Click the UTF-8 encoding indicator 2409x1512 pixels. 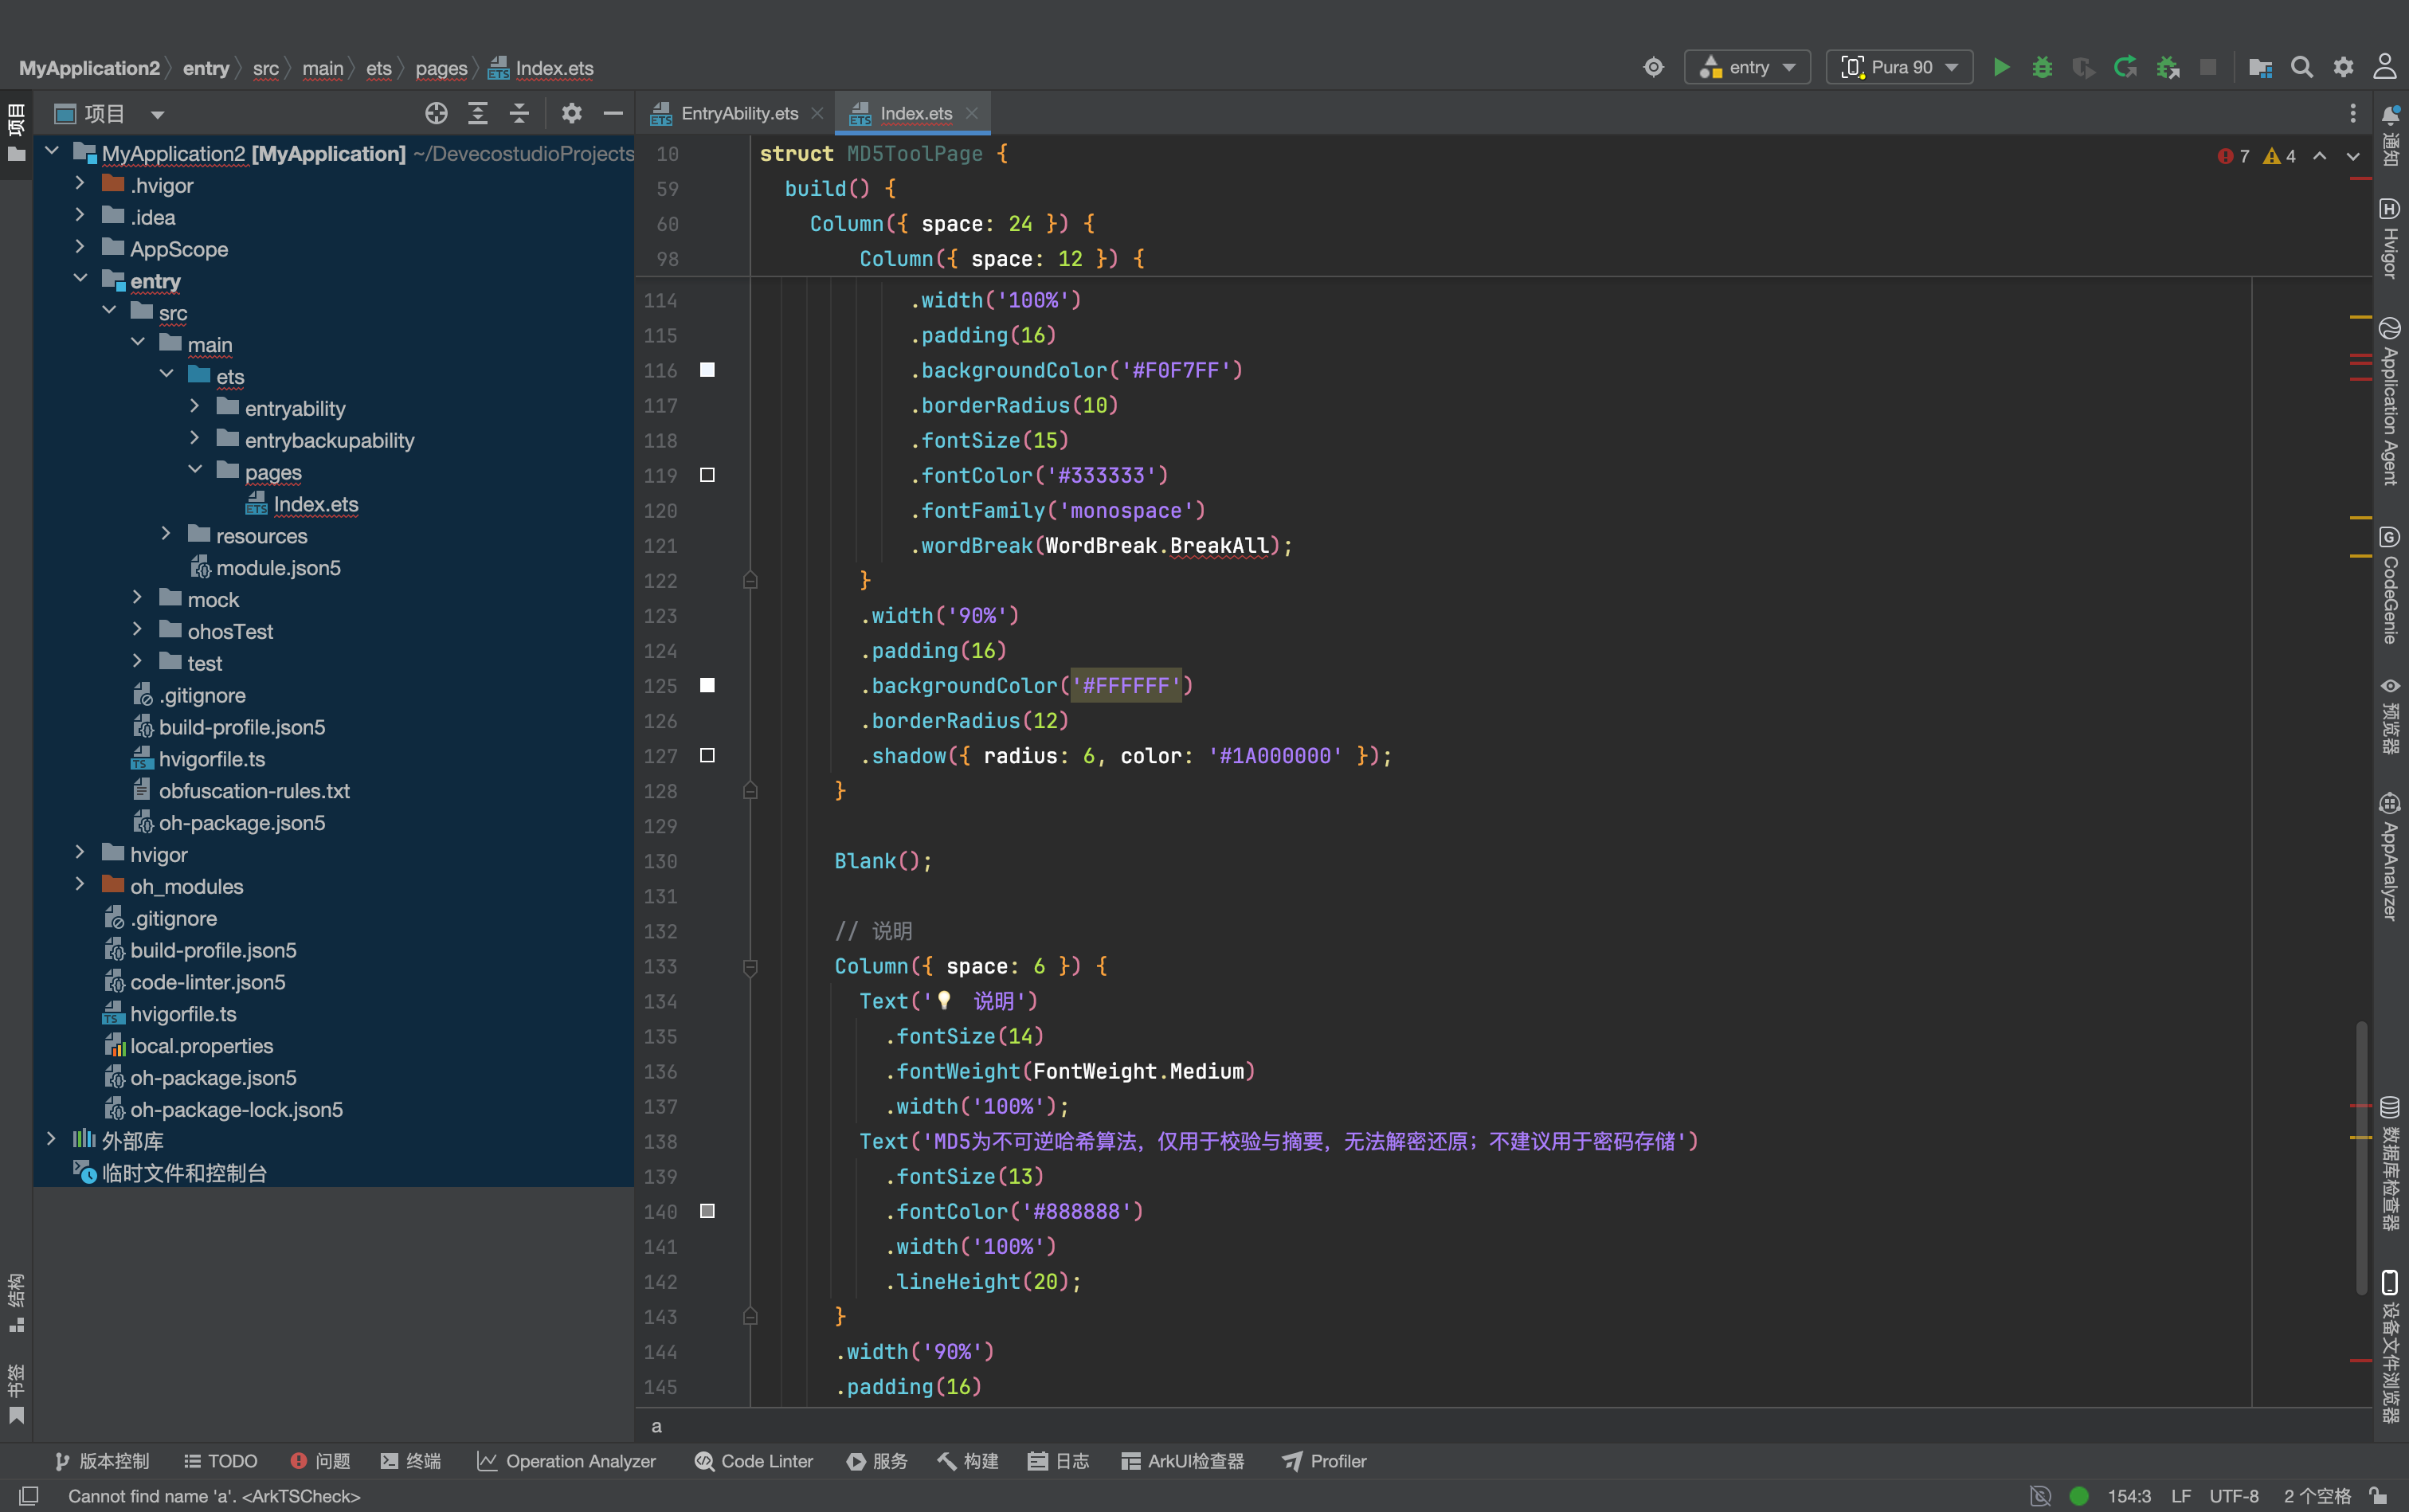pos(2233,1496)
